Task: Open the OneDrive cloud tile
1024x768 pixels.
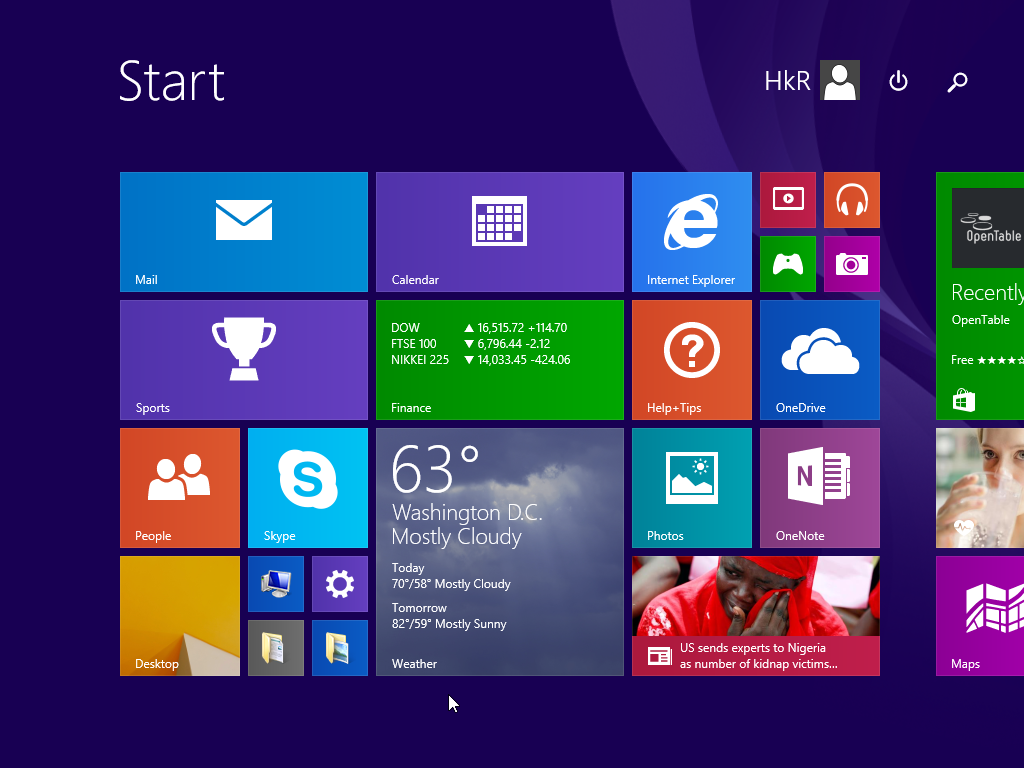Action: point(820,360)
